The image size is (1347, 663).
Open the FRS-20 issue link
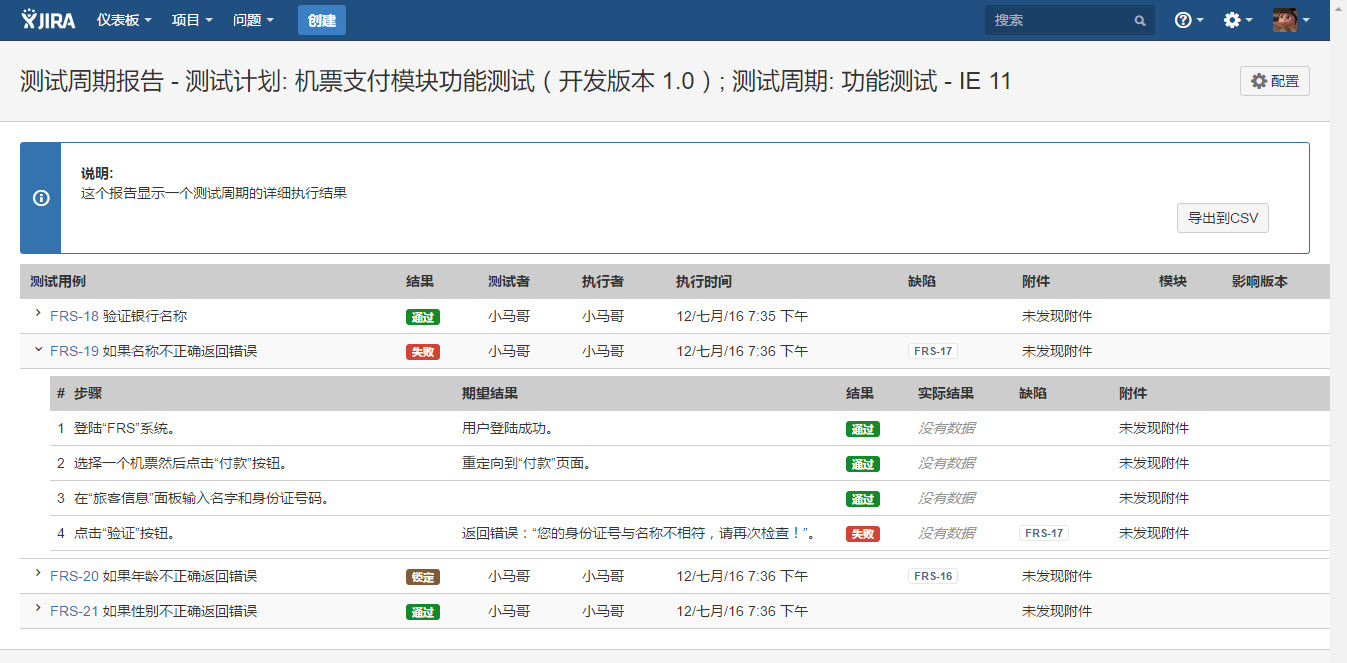coord(74,576)
